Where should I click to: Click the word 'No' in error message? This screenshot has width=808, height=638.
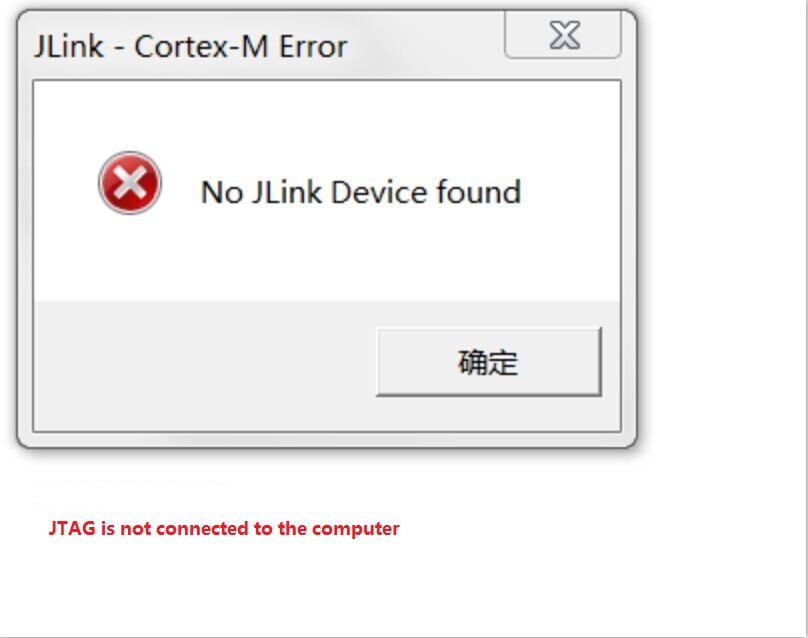(x=222, y=193)
